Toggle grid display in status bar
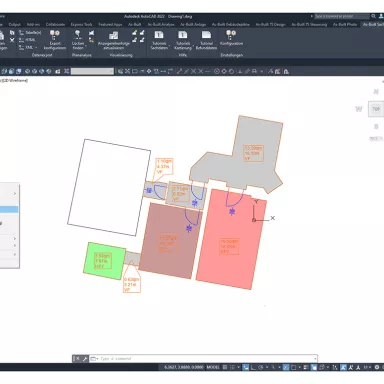 225,367
